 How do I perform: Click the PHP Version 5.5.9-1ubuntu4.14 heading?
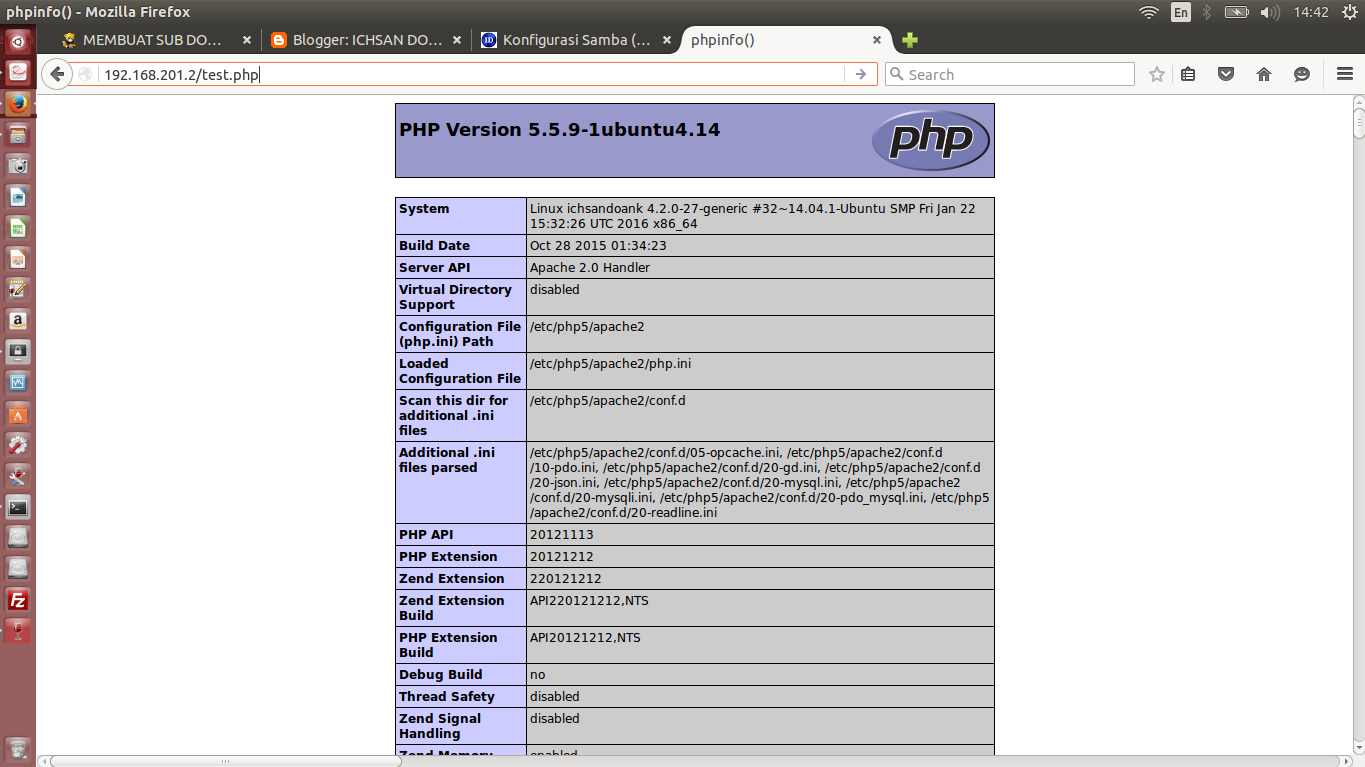[x=560, y=130]
